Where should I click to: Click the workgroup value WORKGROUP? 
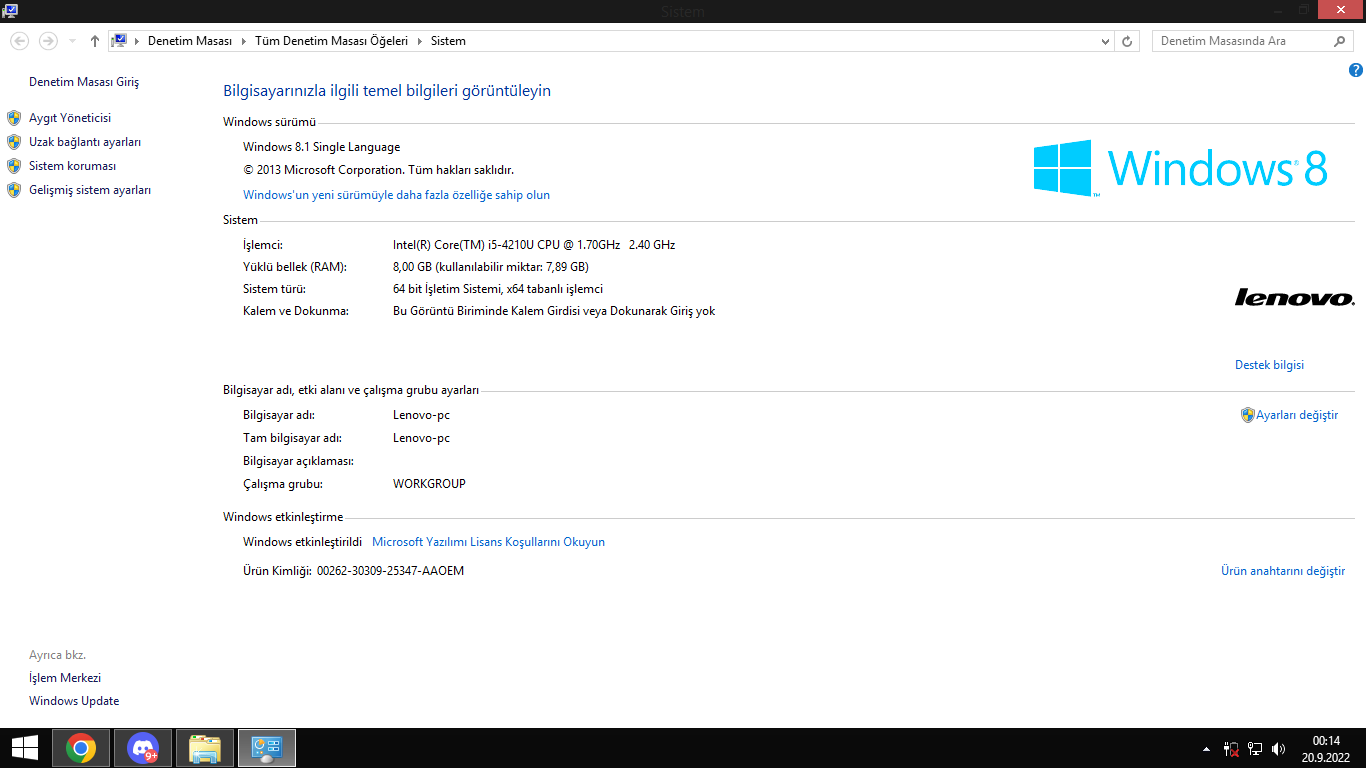tap(429, 484)
